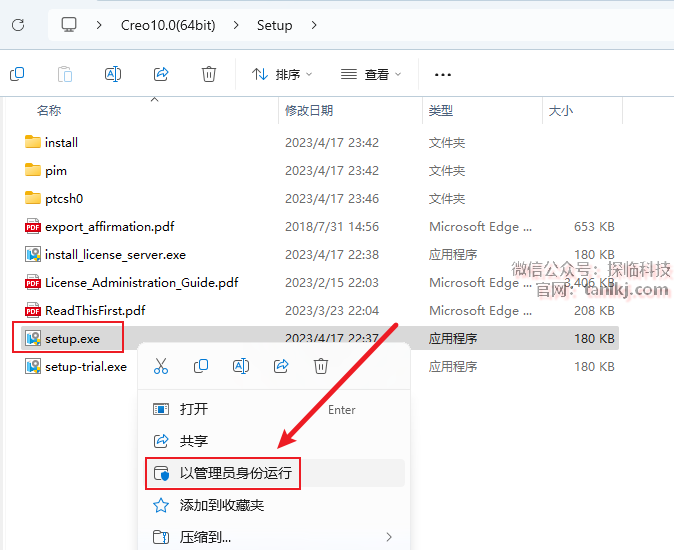The image size is (674, 550).
Task: Sort by 修改日期 column header
Action: pos(309,110)
